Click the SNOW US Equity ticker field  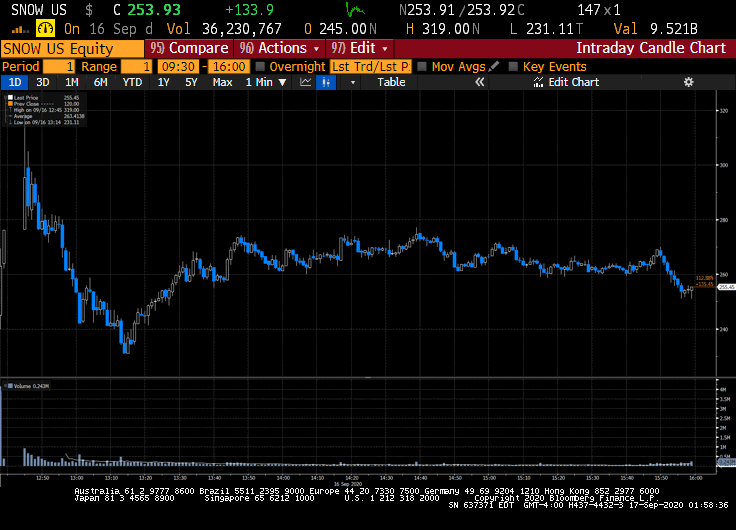pyautogui.click(x=72, y=48)
